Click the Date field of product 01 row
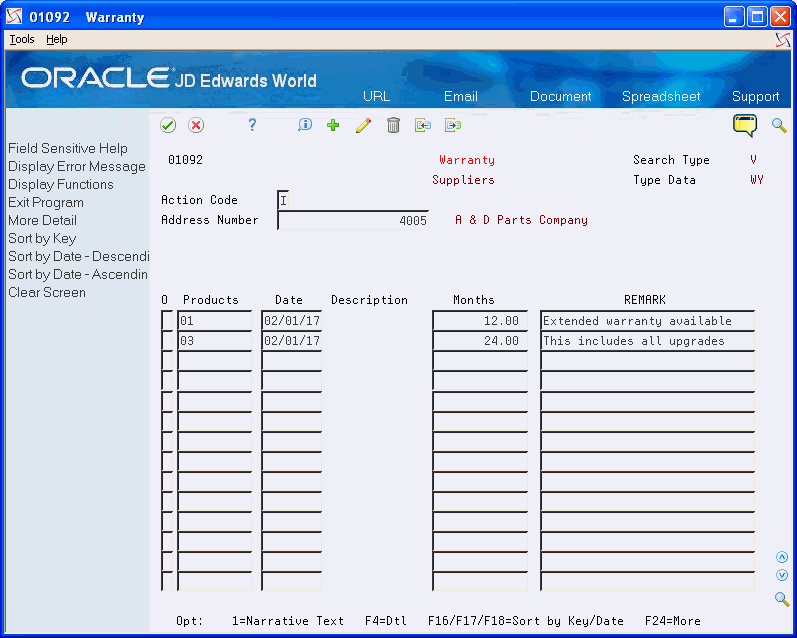797x638 pixels. click(x=292, y=321)
